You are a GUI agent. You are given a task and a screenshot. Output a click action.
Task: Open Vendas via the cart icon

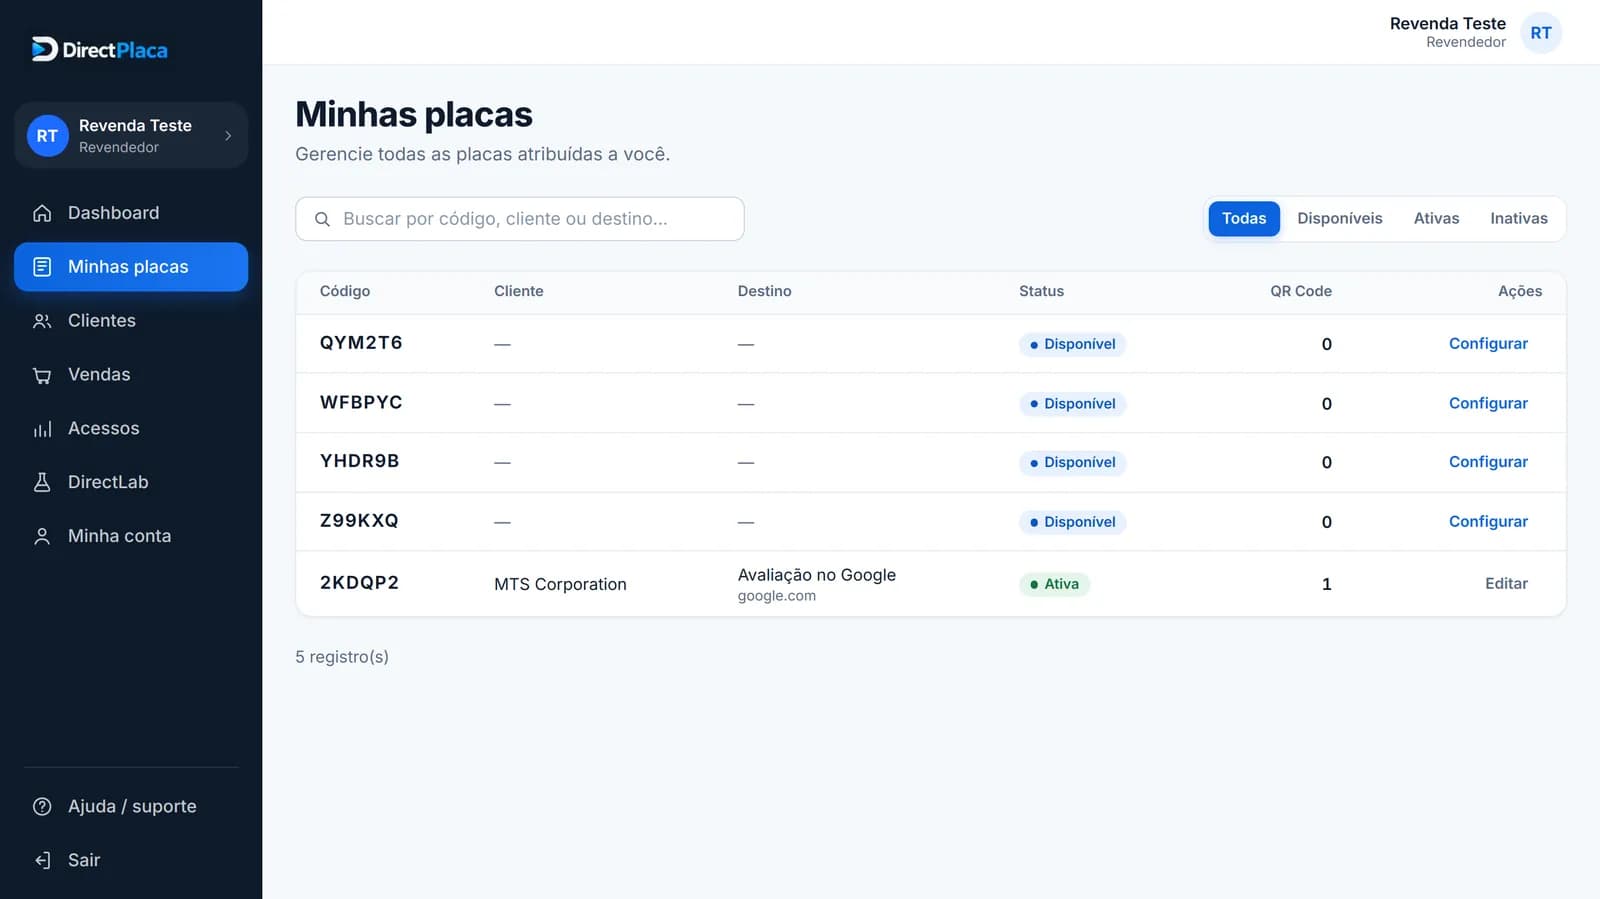pyautogui.click(x=42, y=375)
